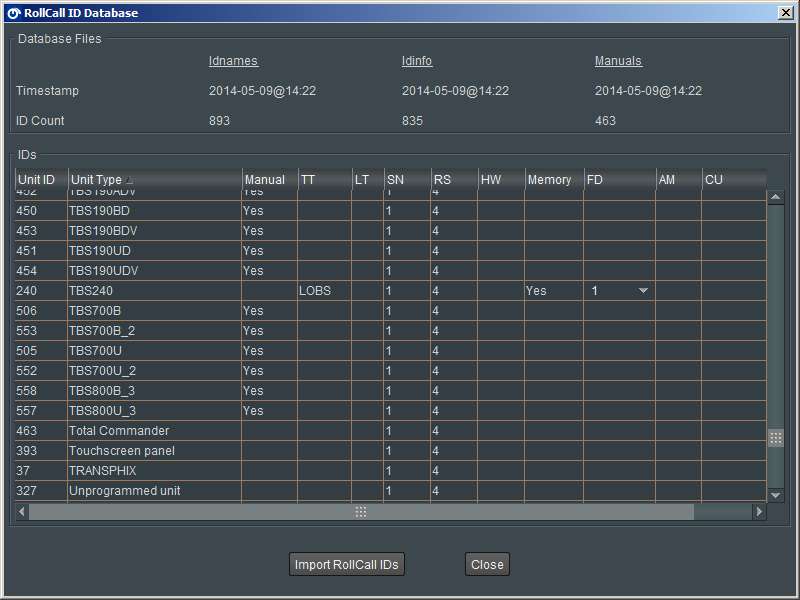The width and height of the screenshot is (800, 600).
Task: Click Unit ID 37 cell
Action: [41, 470]
